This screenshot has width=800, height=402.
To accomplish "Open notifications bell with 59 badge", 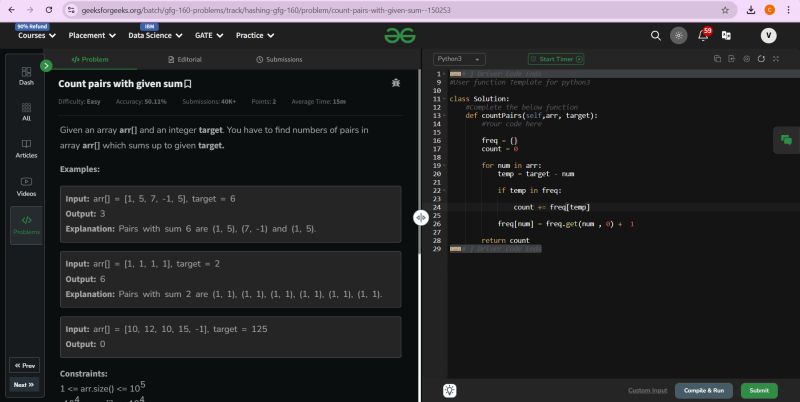I will [704, 34].
